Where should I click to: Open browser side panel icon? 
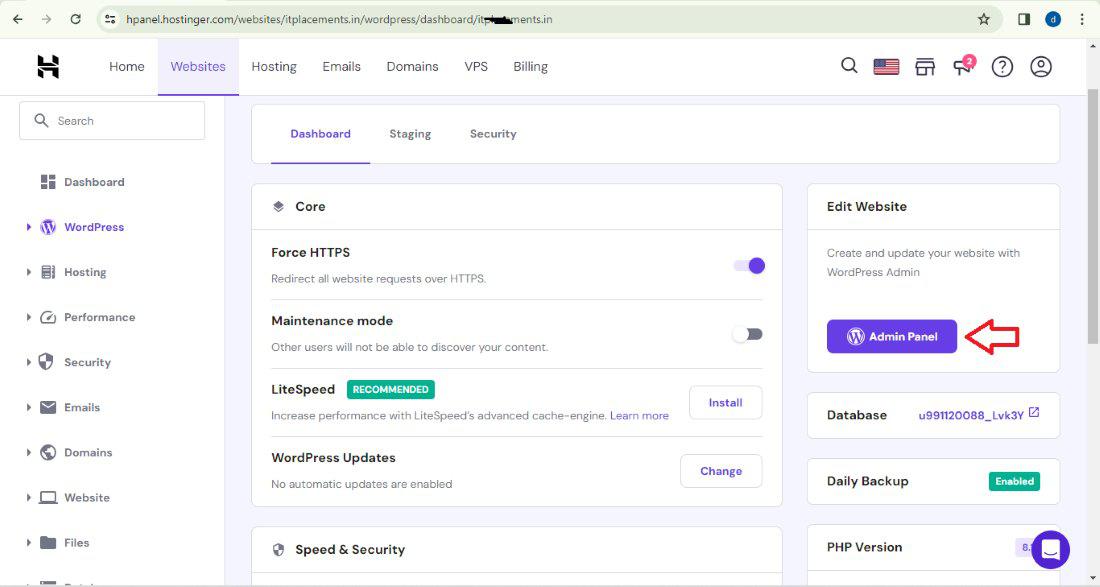coord(1024,19)
